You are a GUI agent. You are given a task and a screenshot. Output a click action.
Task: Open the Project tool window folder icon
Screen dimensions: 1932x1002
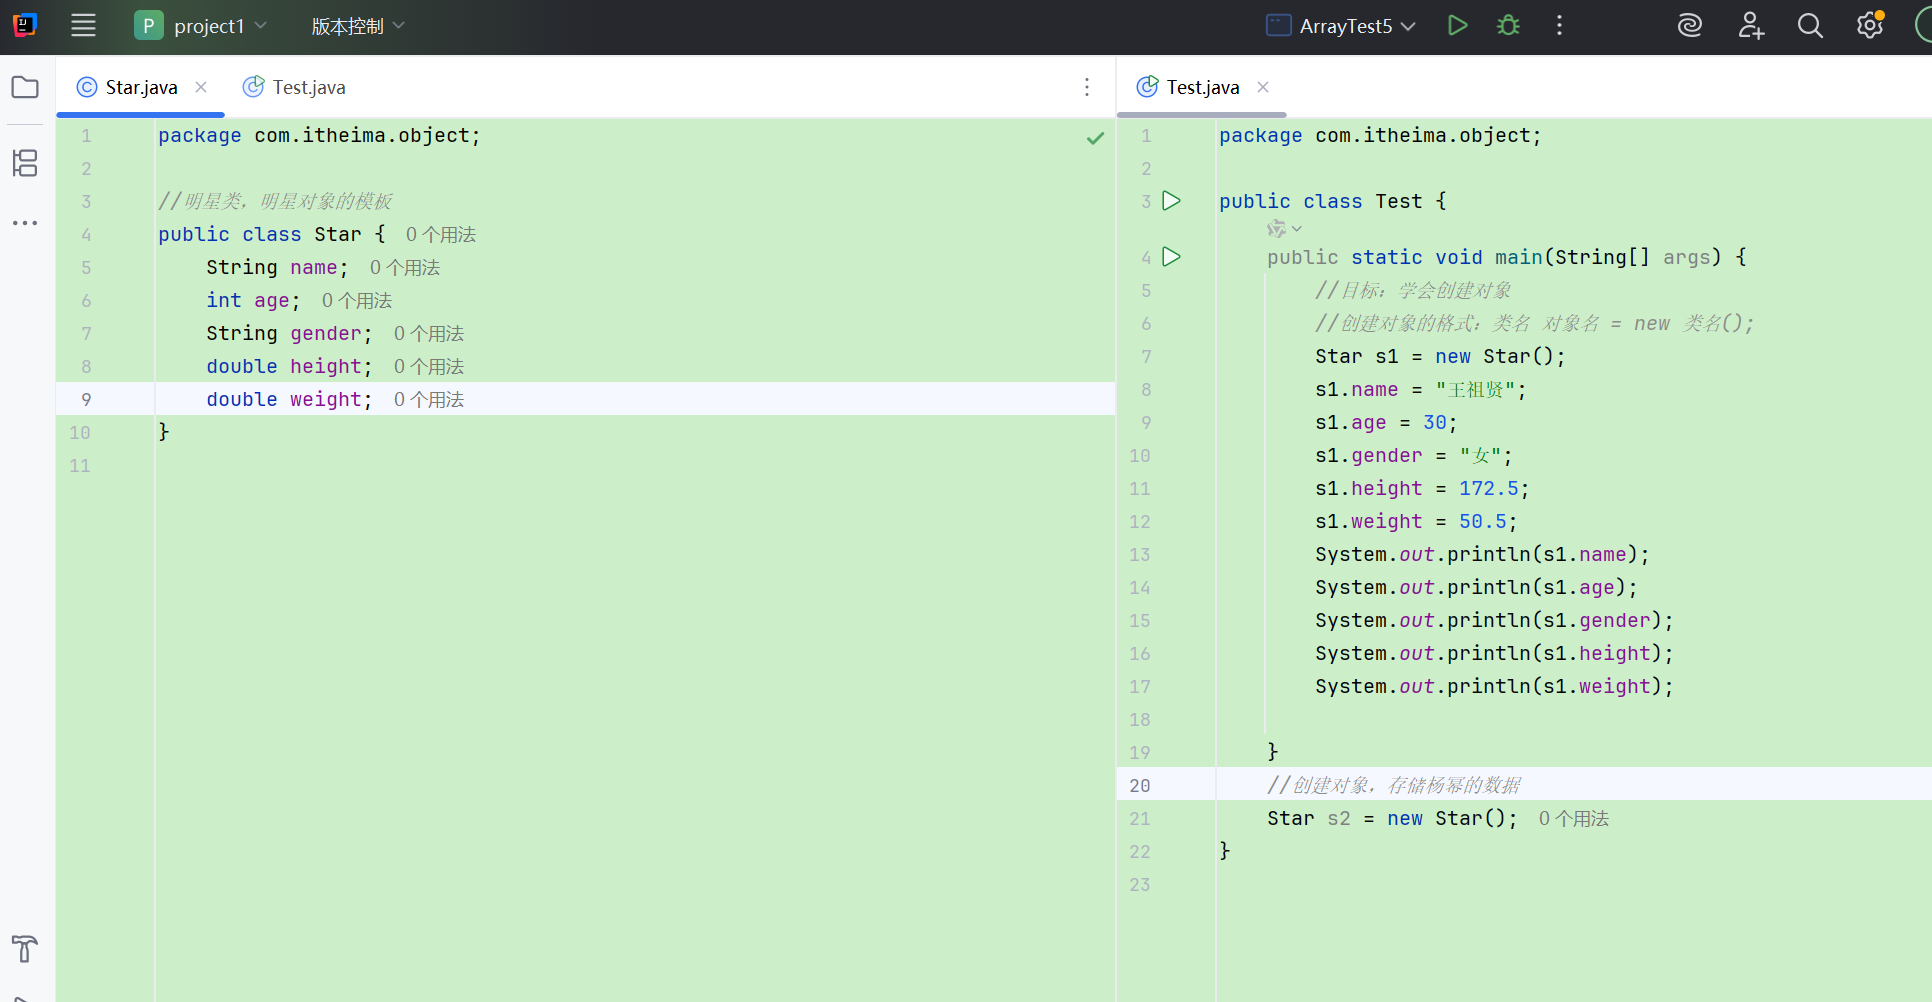25,87
